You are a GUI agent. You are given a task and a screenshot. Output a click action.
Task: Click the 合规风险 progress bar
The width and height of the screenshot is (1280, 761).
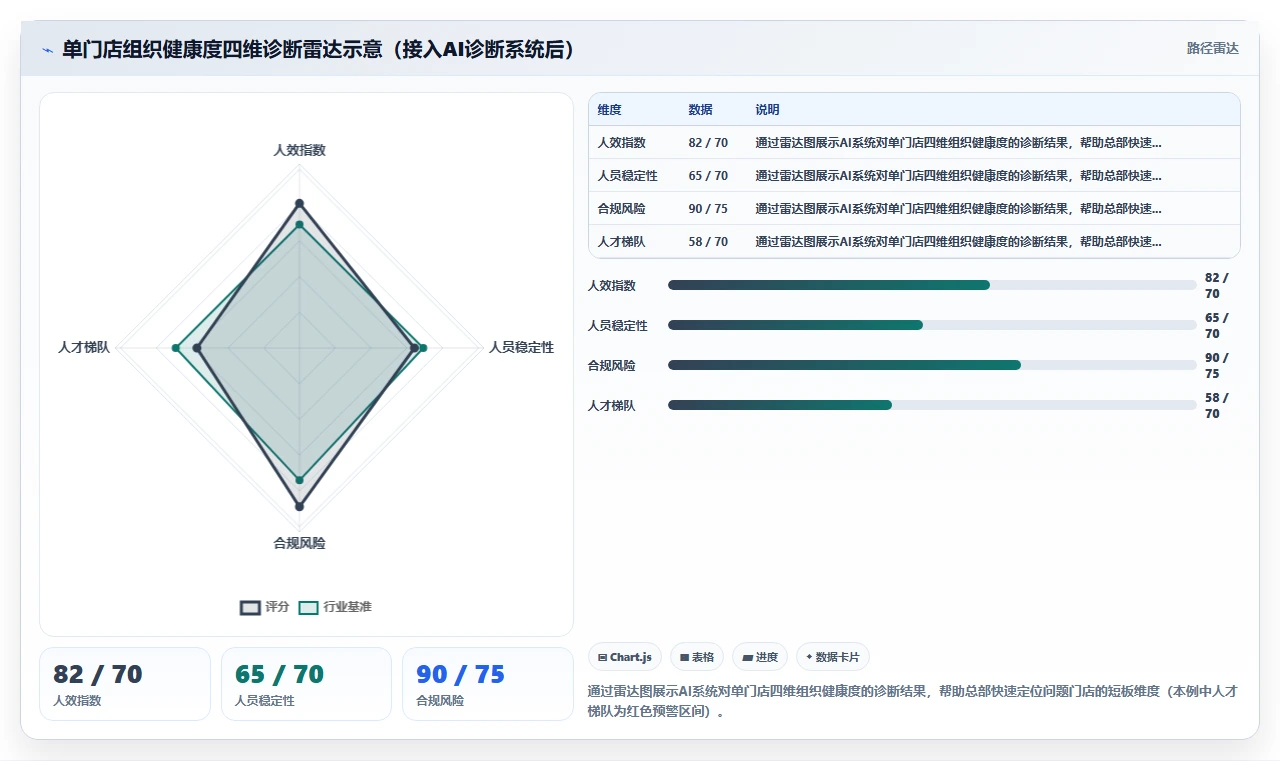[932, 365]
